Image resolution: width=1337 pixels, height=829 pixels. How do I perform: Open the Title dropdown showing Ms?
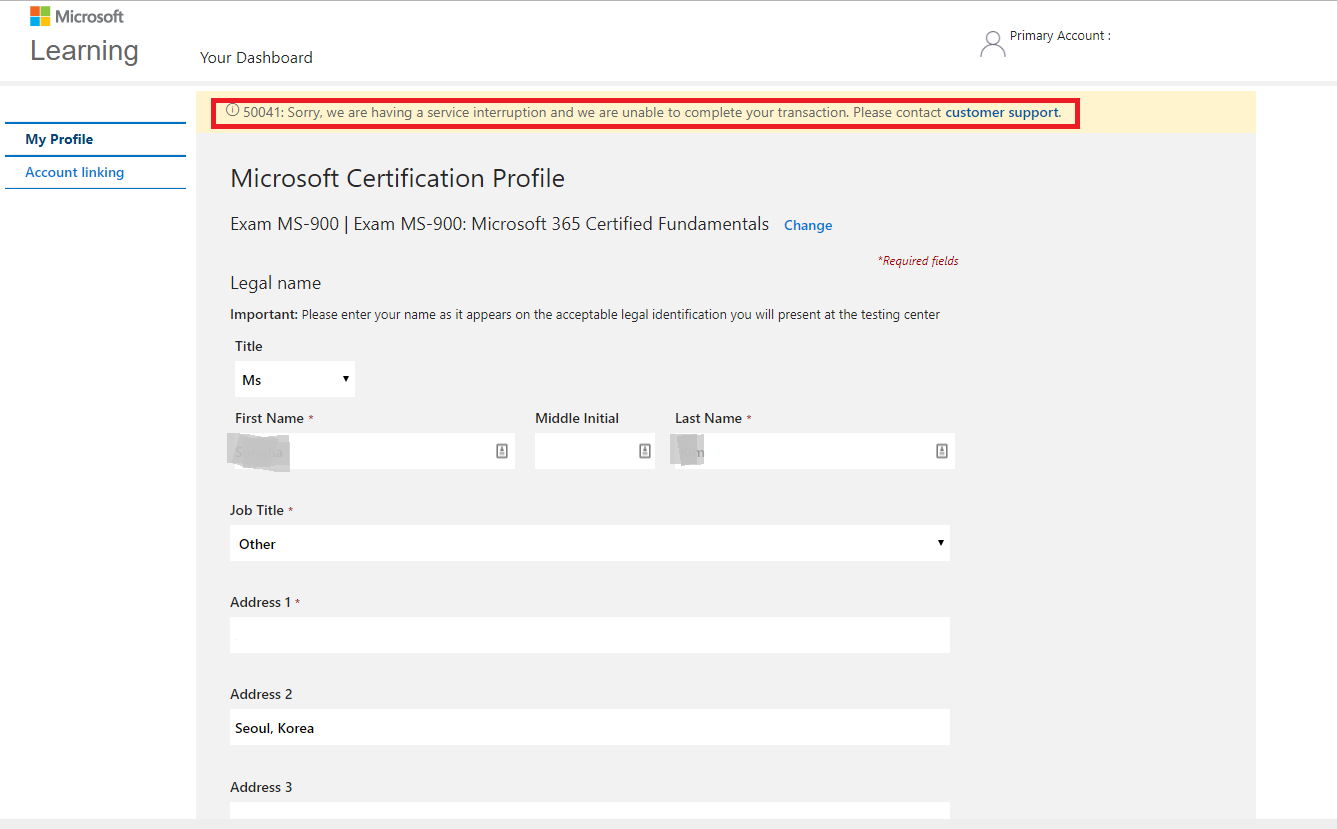pyautogui.click(x=295, y=379)
